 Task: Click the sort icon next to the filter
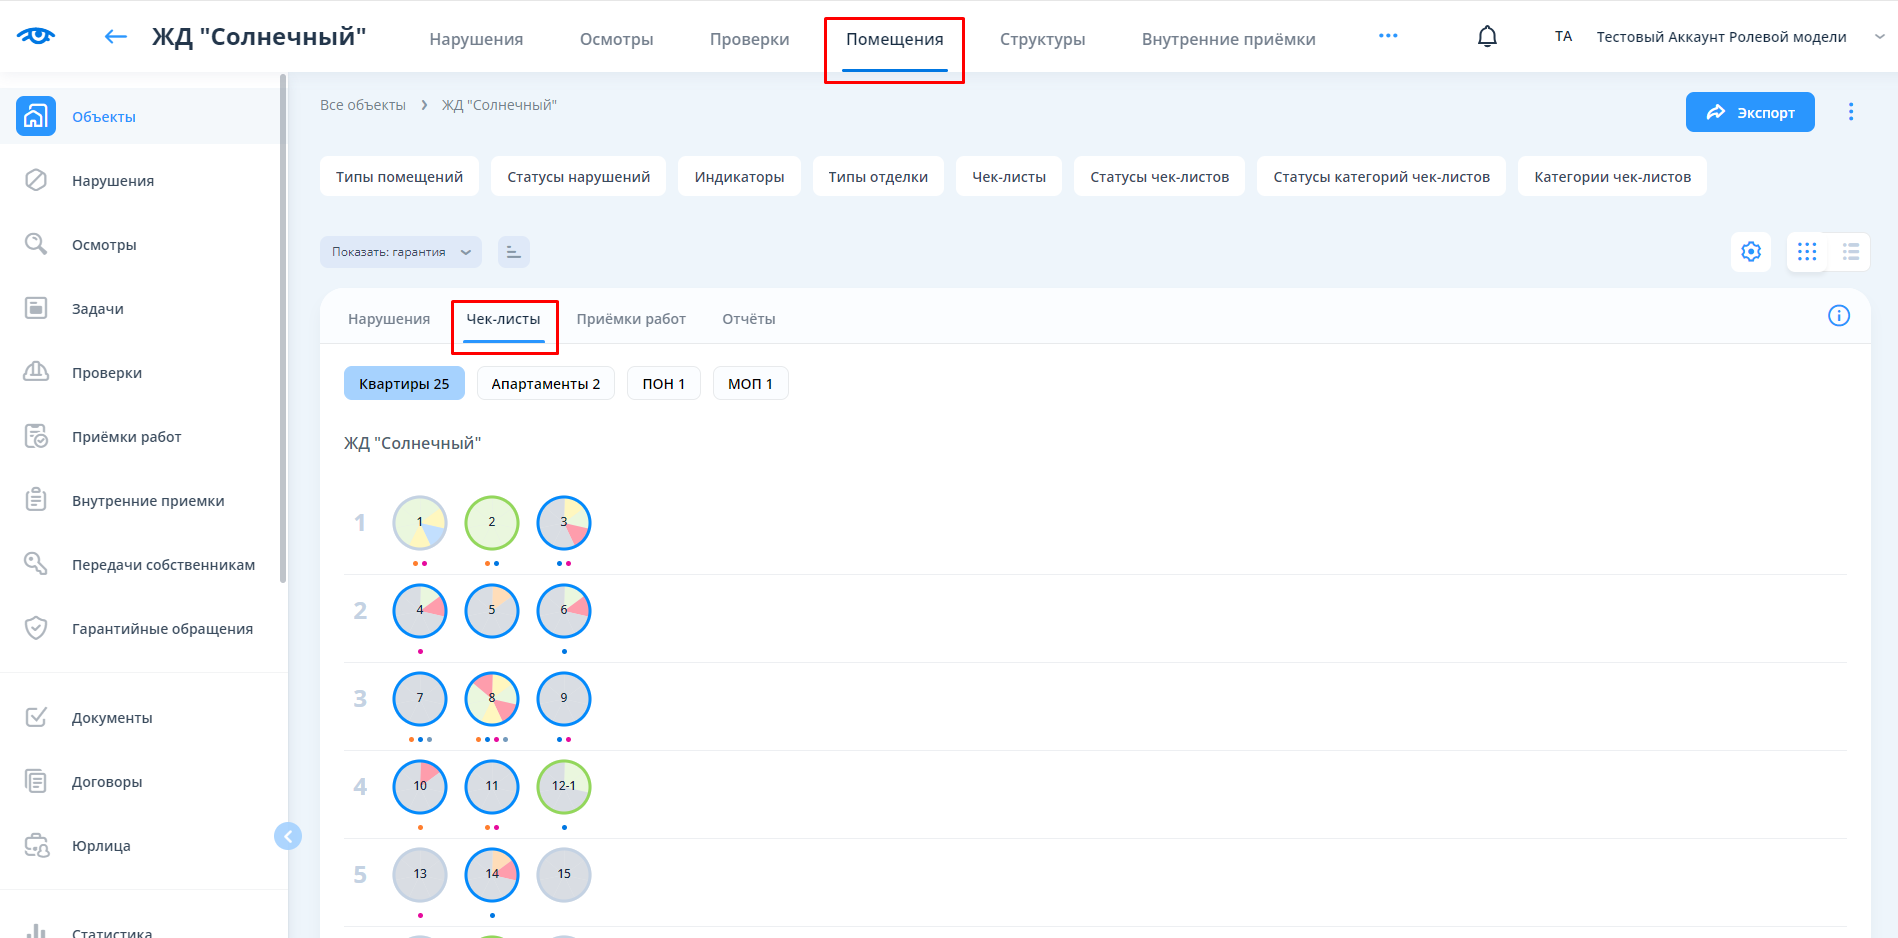513,252
